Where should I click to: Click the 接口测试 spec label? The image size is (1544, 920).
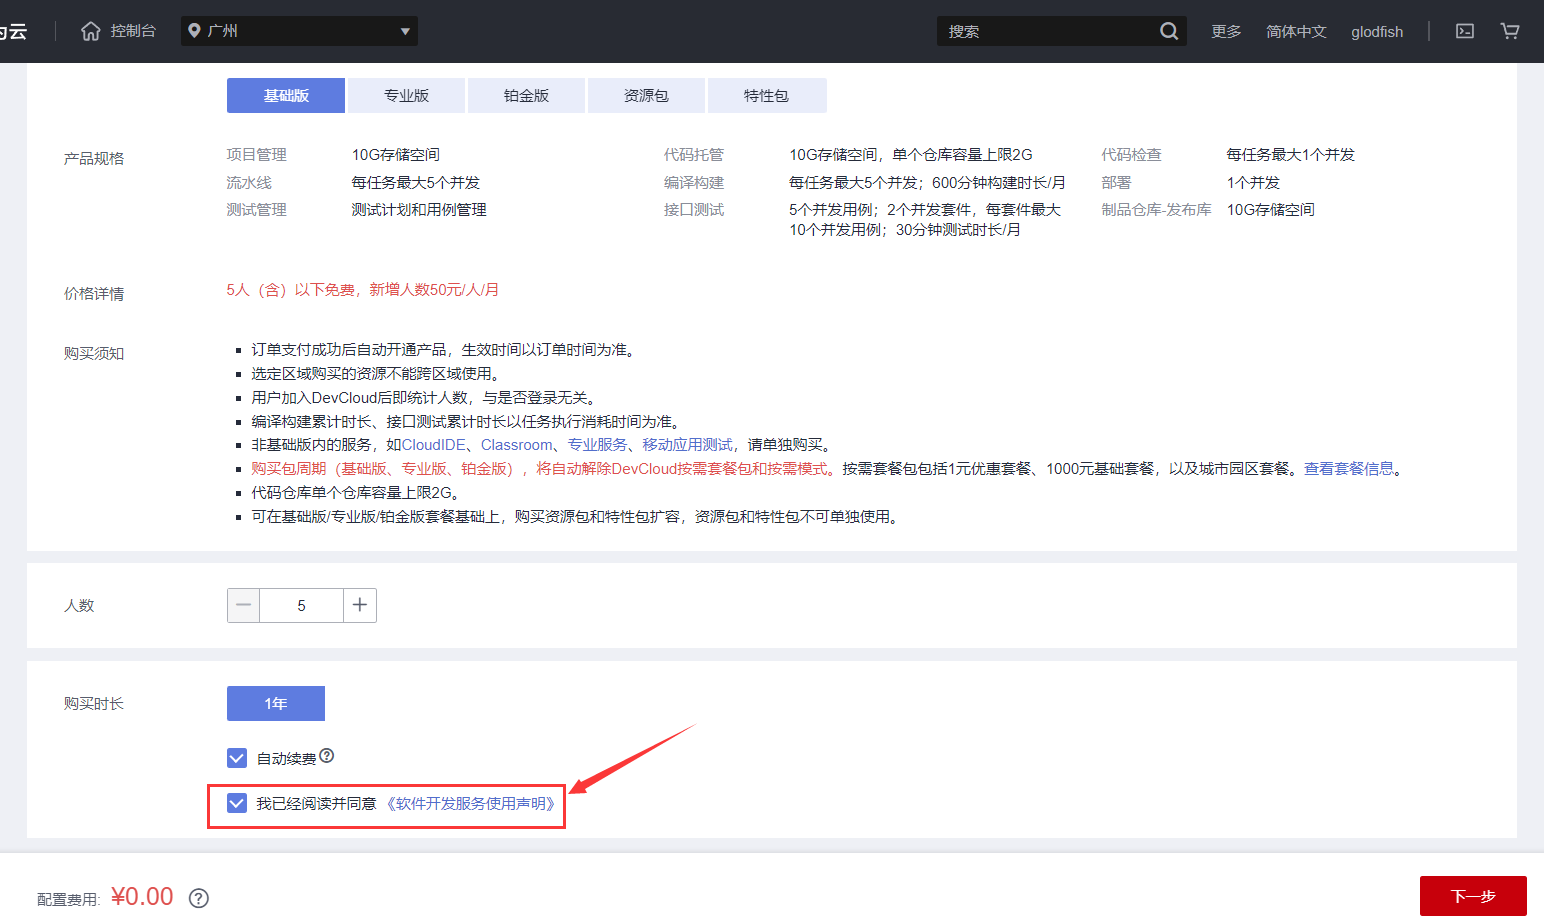coord(694,210)
